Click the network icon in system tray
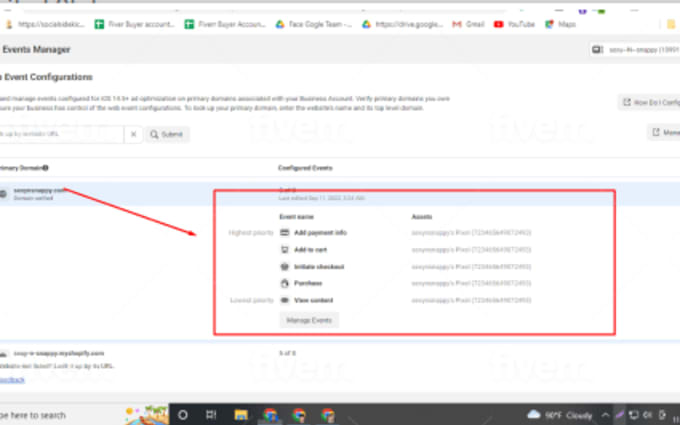Viewport: 680px width, 425px height. [633, 415]
